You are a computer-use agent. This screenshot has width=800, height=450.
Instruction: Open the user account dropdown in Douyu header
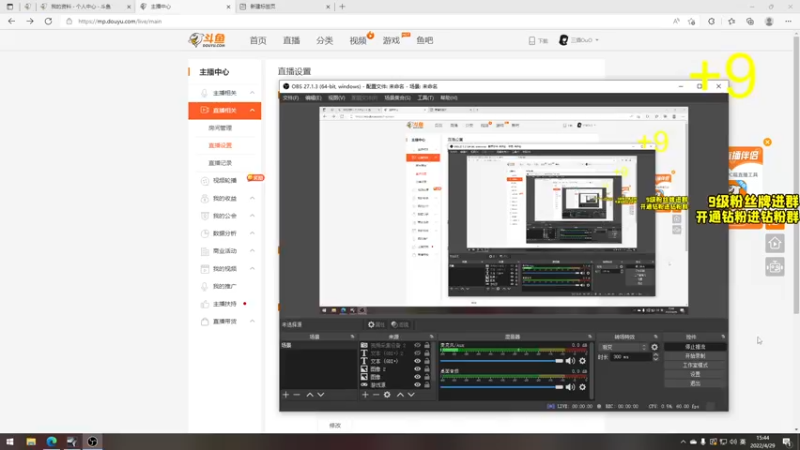click(x=579, y=40)
